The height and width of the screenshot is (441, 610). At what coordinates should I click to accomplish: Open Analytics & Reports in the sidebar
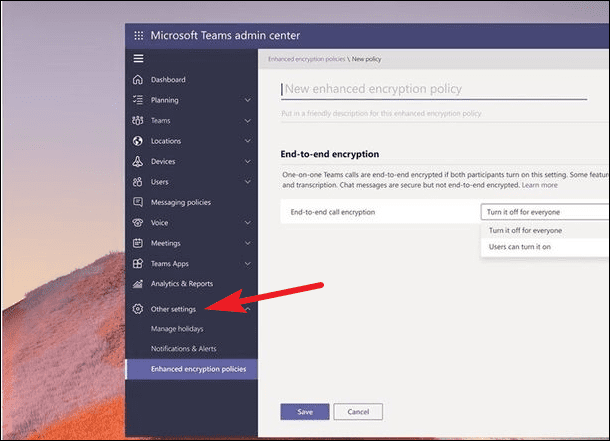pos(182,284)
